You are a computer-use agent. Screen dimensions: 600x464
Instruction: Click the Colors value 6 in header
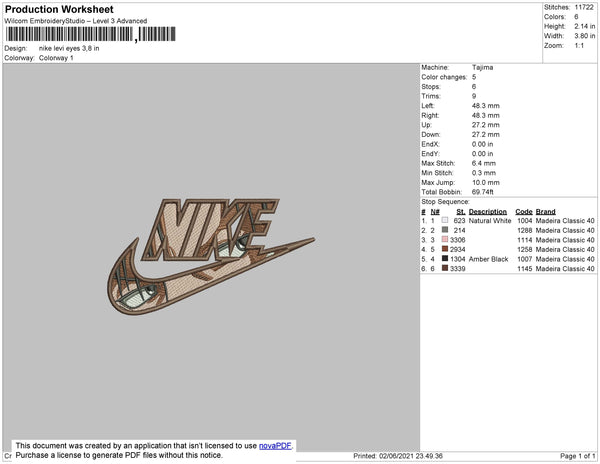(x=576, y=17)
